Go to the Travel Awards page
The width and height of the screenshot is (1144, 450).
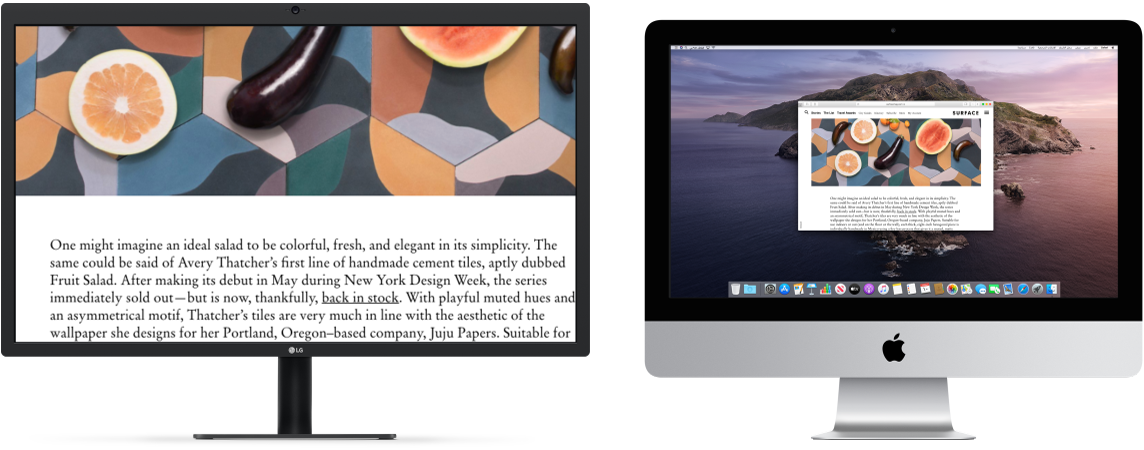pyautogui.click(x=846, y=113)
